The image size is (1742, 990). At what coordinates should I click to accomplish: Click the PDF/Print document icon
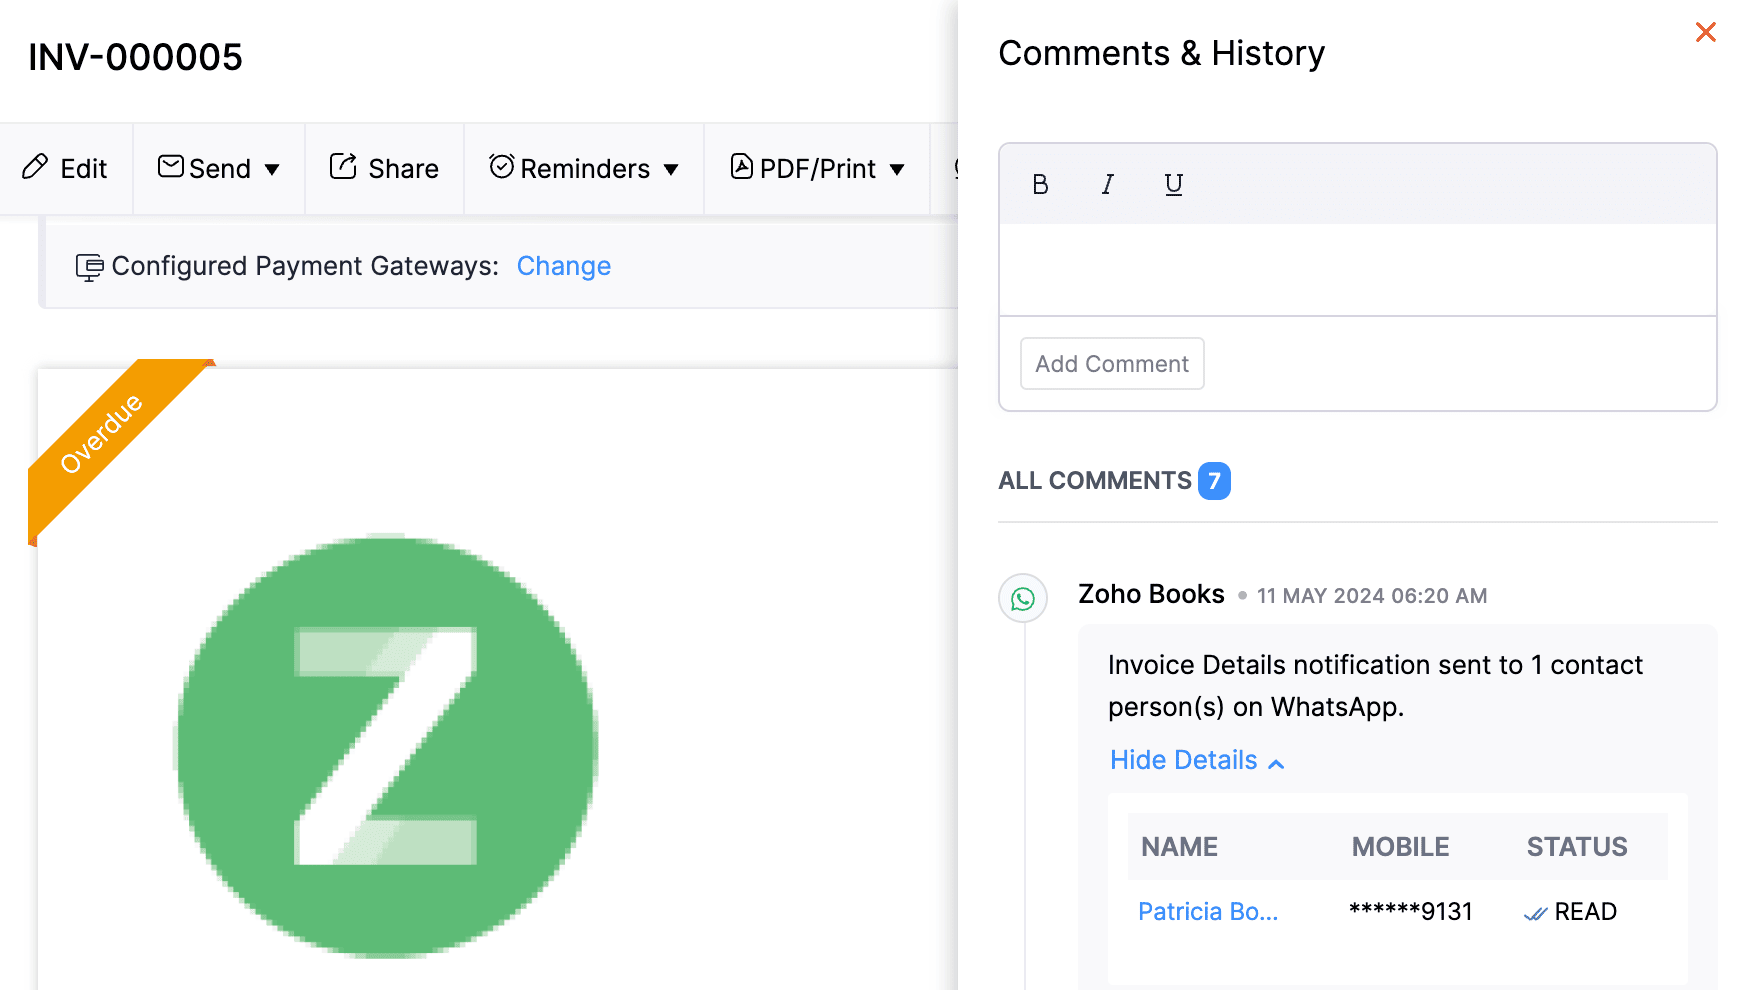[x=741, y=167]
